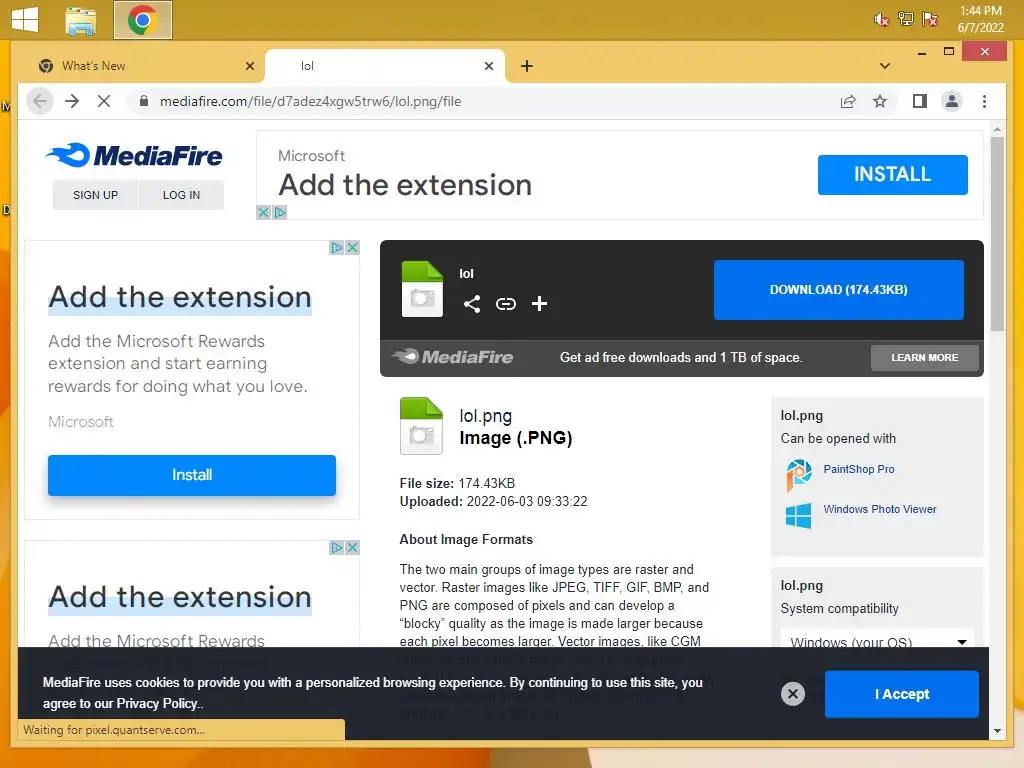The image size is (1024, 768).
Task: Click the muted volume tray icon
Action: (x=881, y=20)
